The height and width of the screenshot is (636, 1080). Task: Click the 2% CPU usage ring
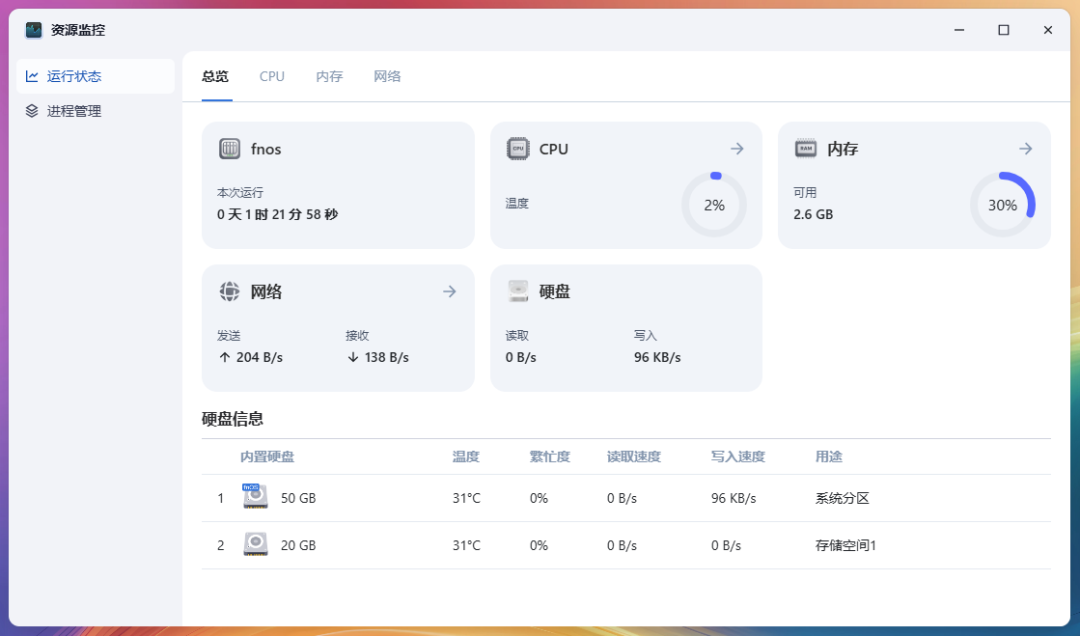pos(714,205)
